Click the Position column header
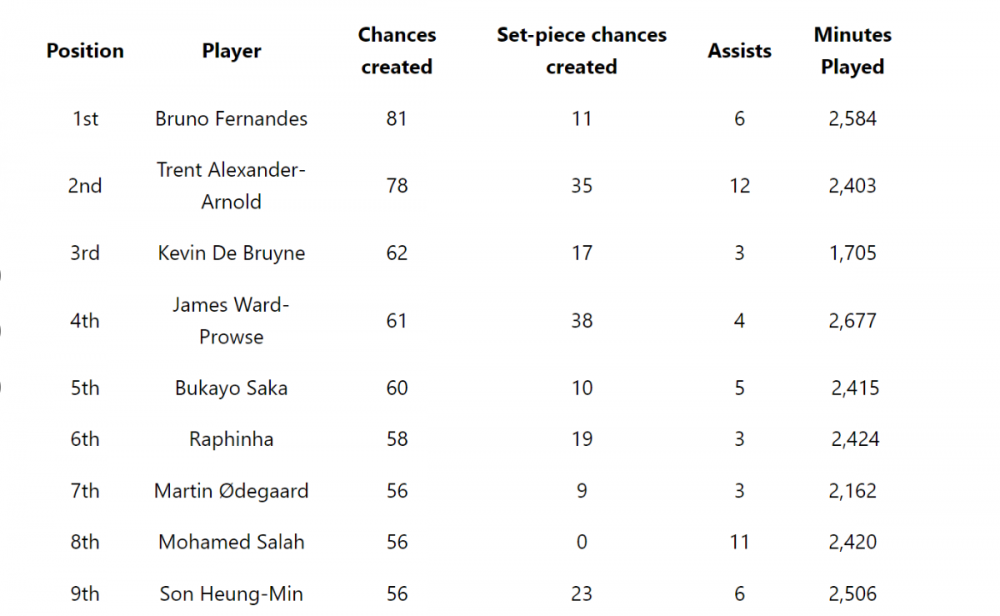The image size is (1000, 616). pyautogui.click(x=85, y=51)
